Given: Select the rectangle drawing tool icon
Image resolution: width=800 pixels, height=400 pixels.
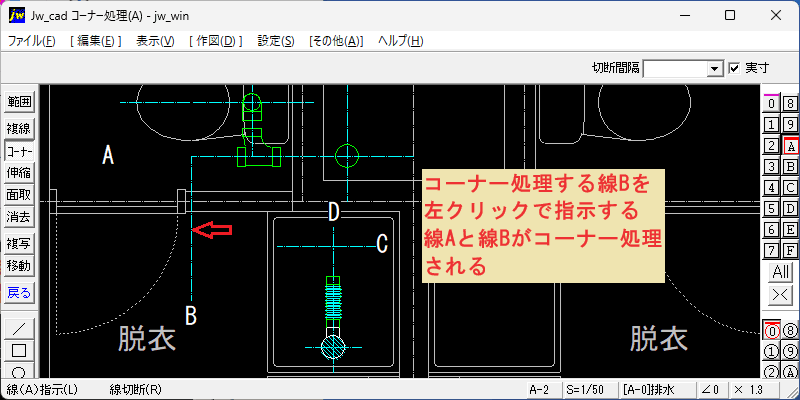Looking at the screenshot, I should [x=19, y=351].
